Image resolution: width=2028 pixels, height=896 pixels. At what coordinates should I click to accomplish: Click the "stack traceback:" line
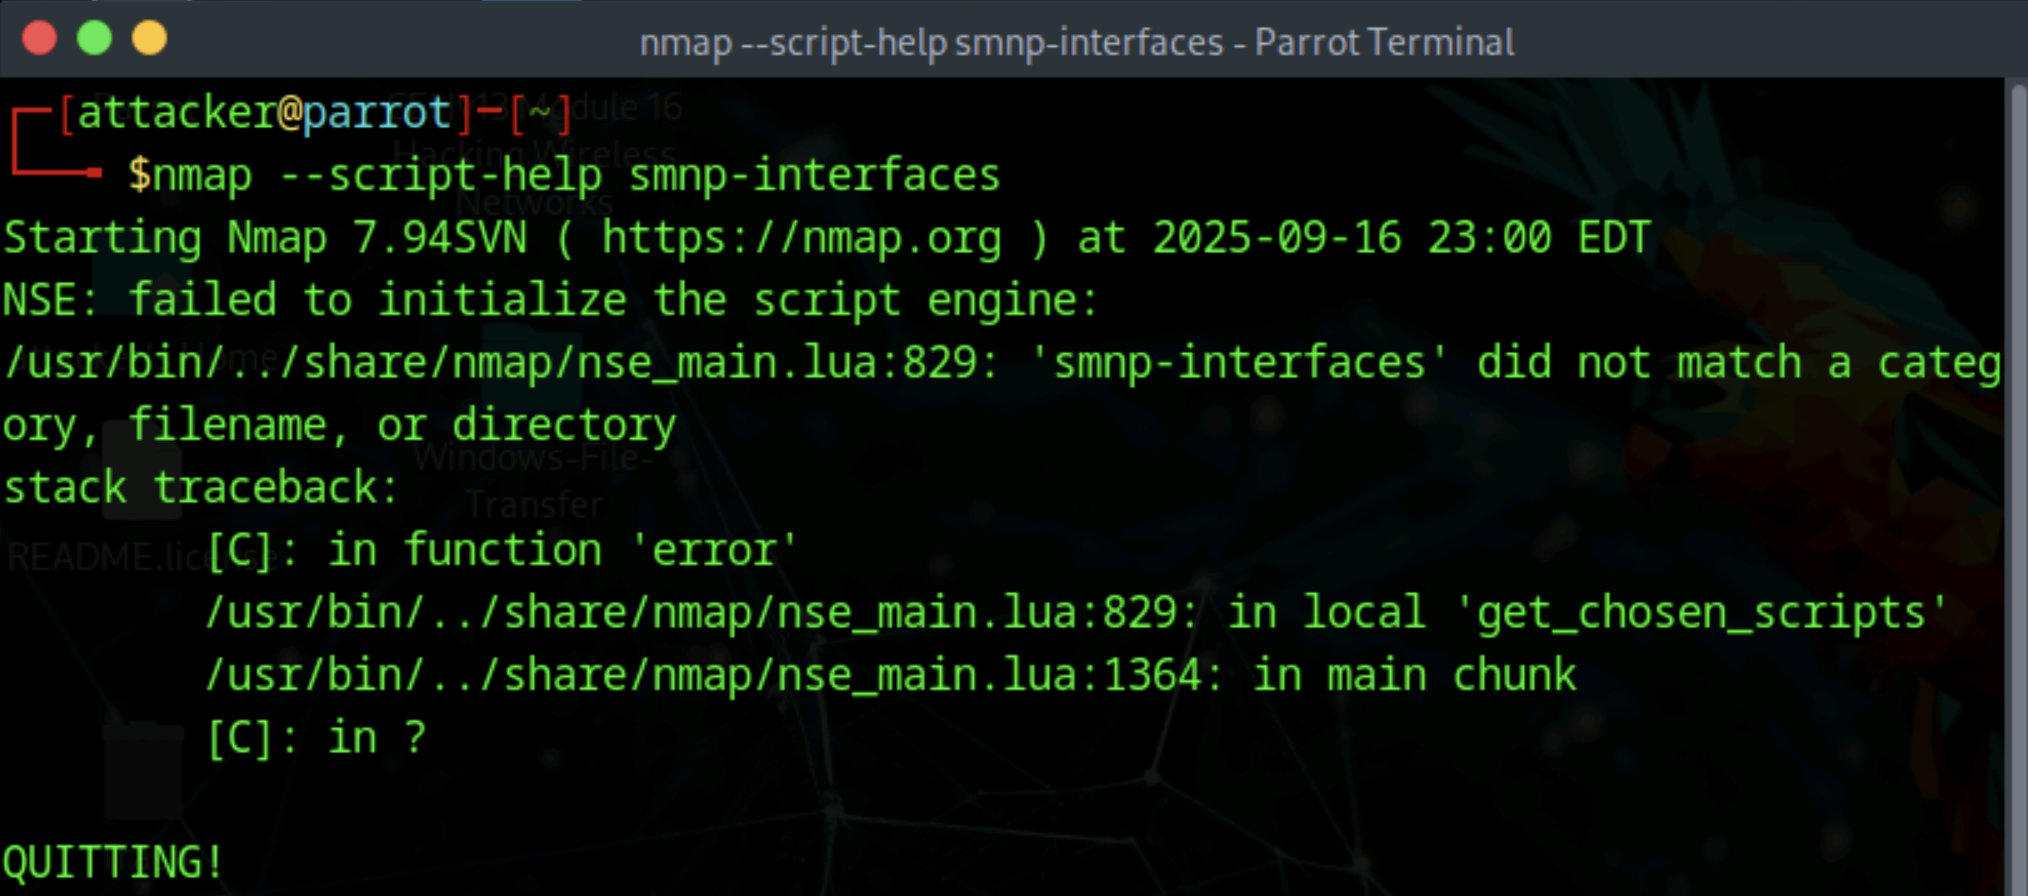click(x=201, y=488)
